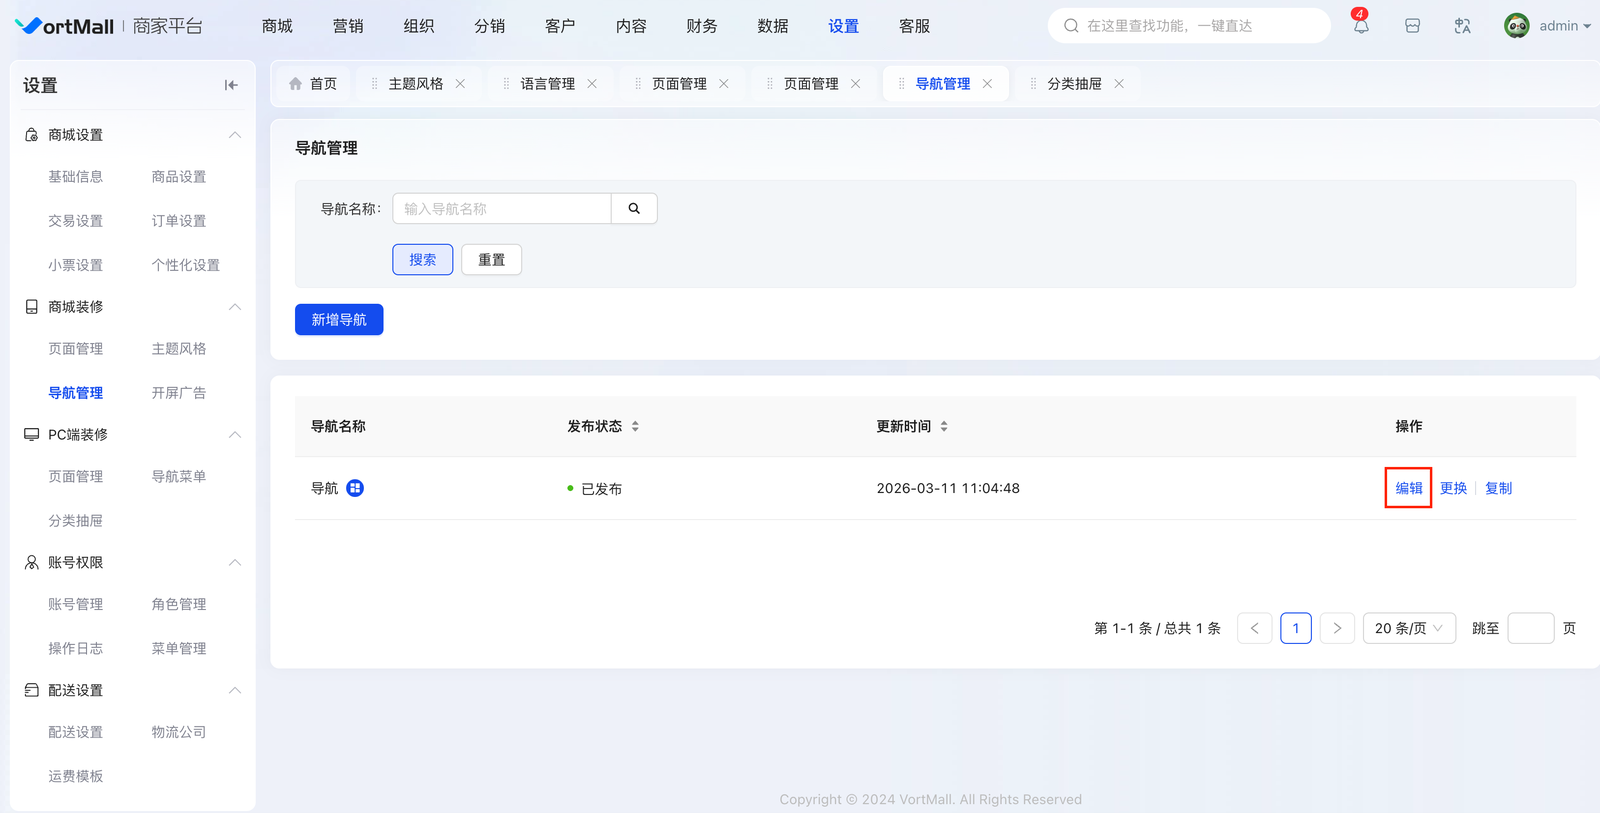Click the 账号权限 person icon
The image size is (1600, 813).
pos(31,563)
